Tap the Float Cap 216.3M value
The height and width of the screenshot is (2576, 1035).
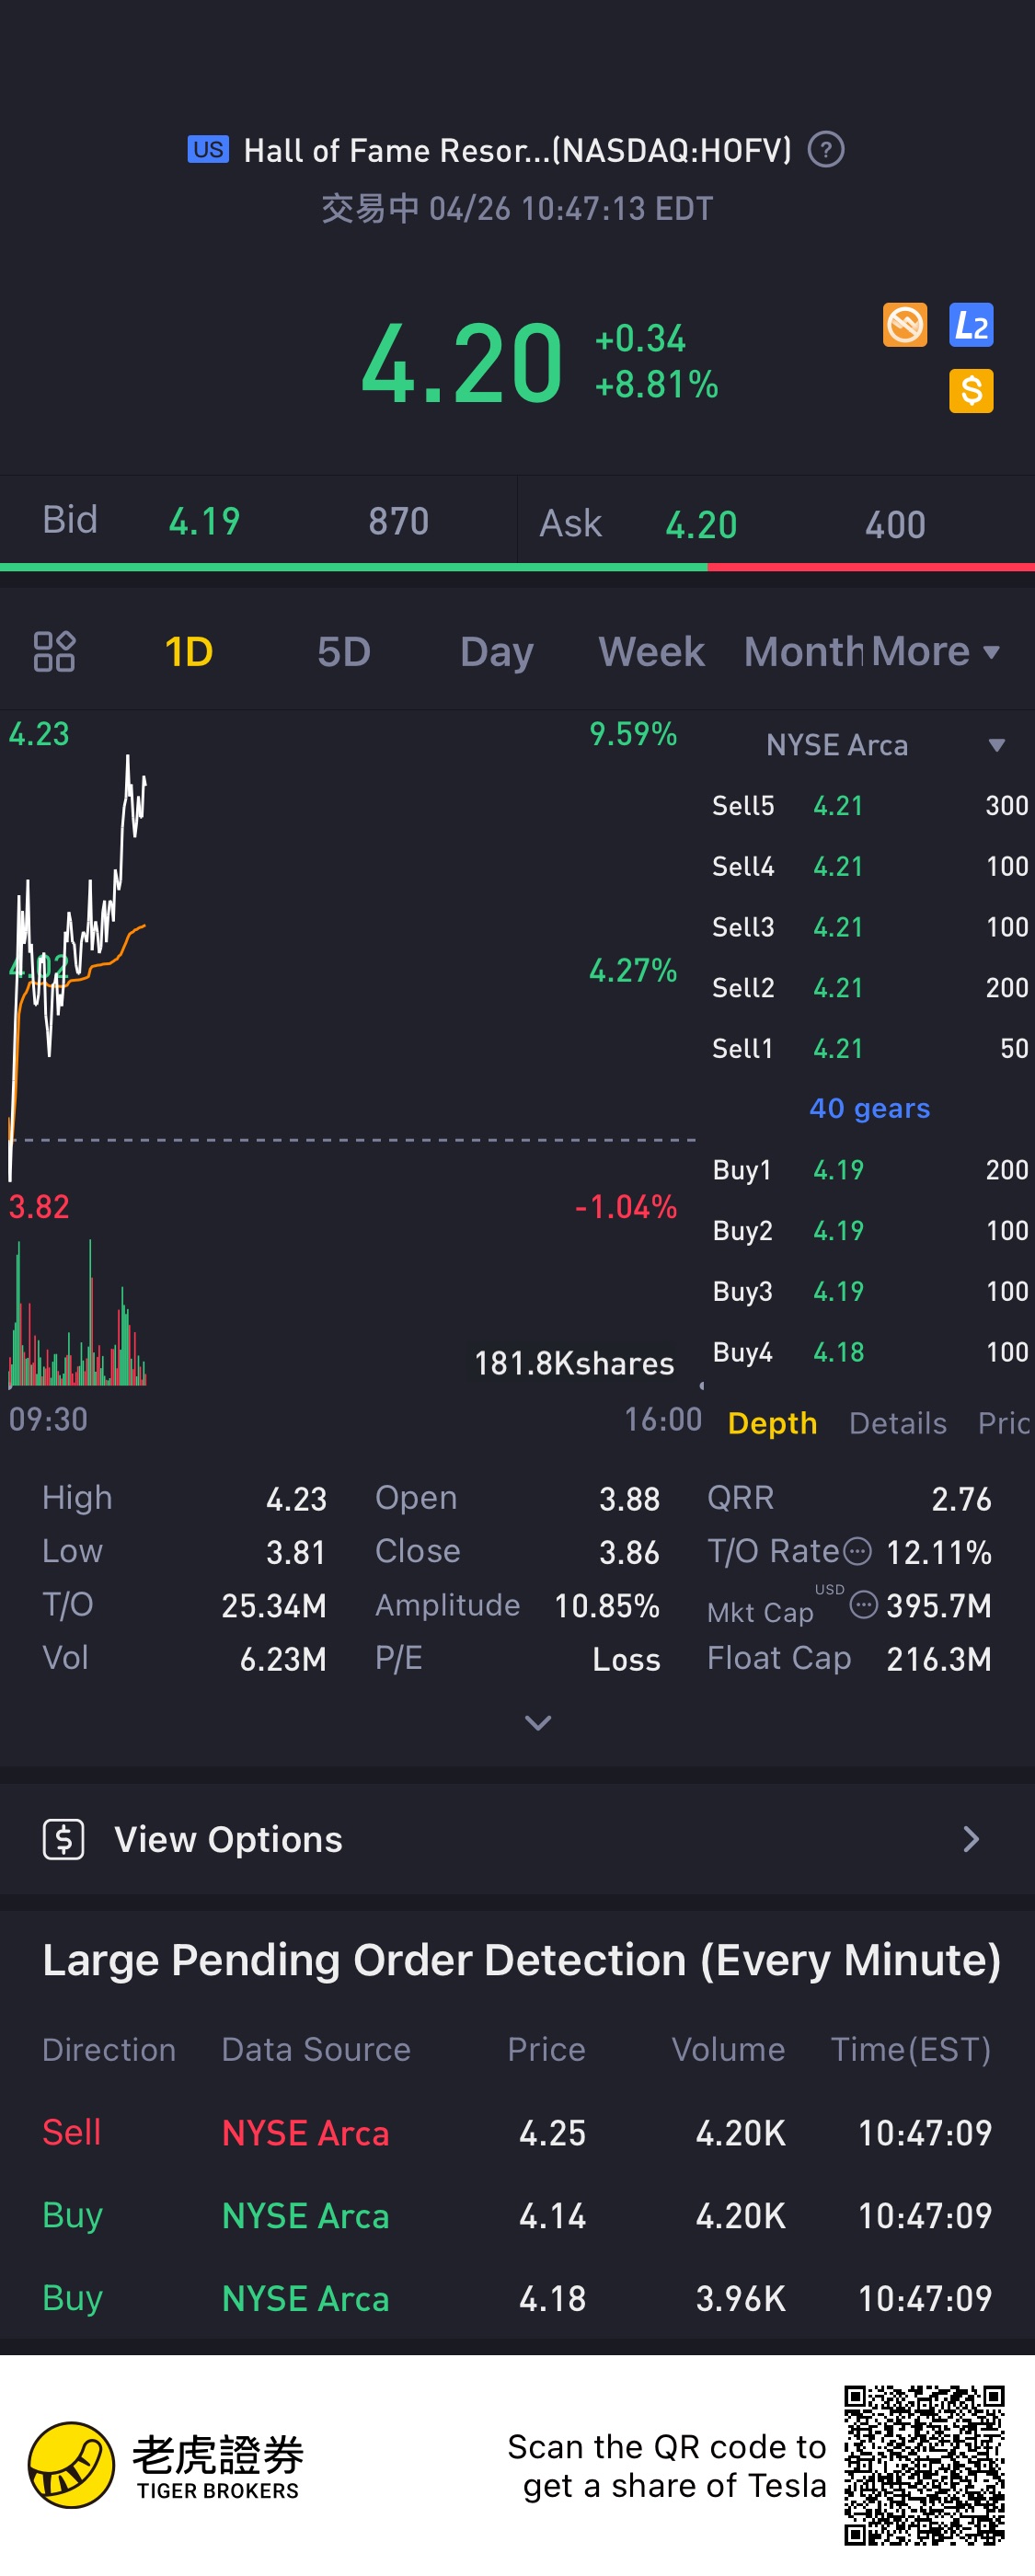938,1658
